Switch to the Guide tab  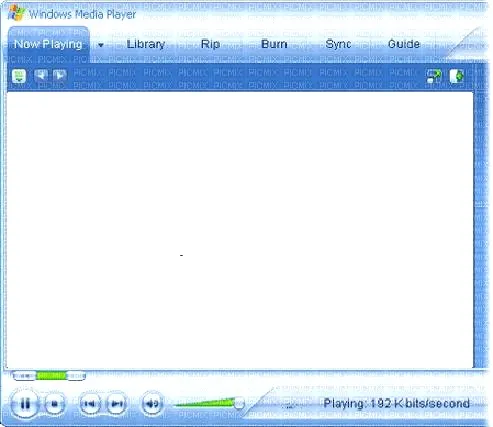click(404, 44)
